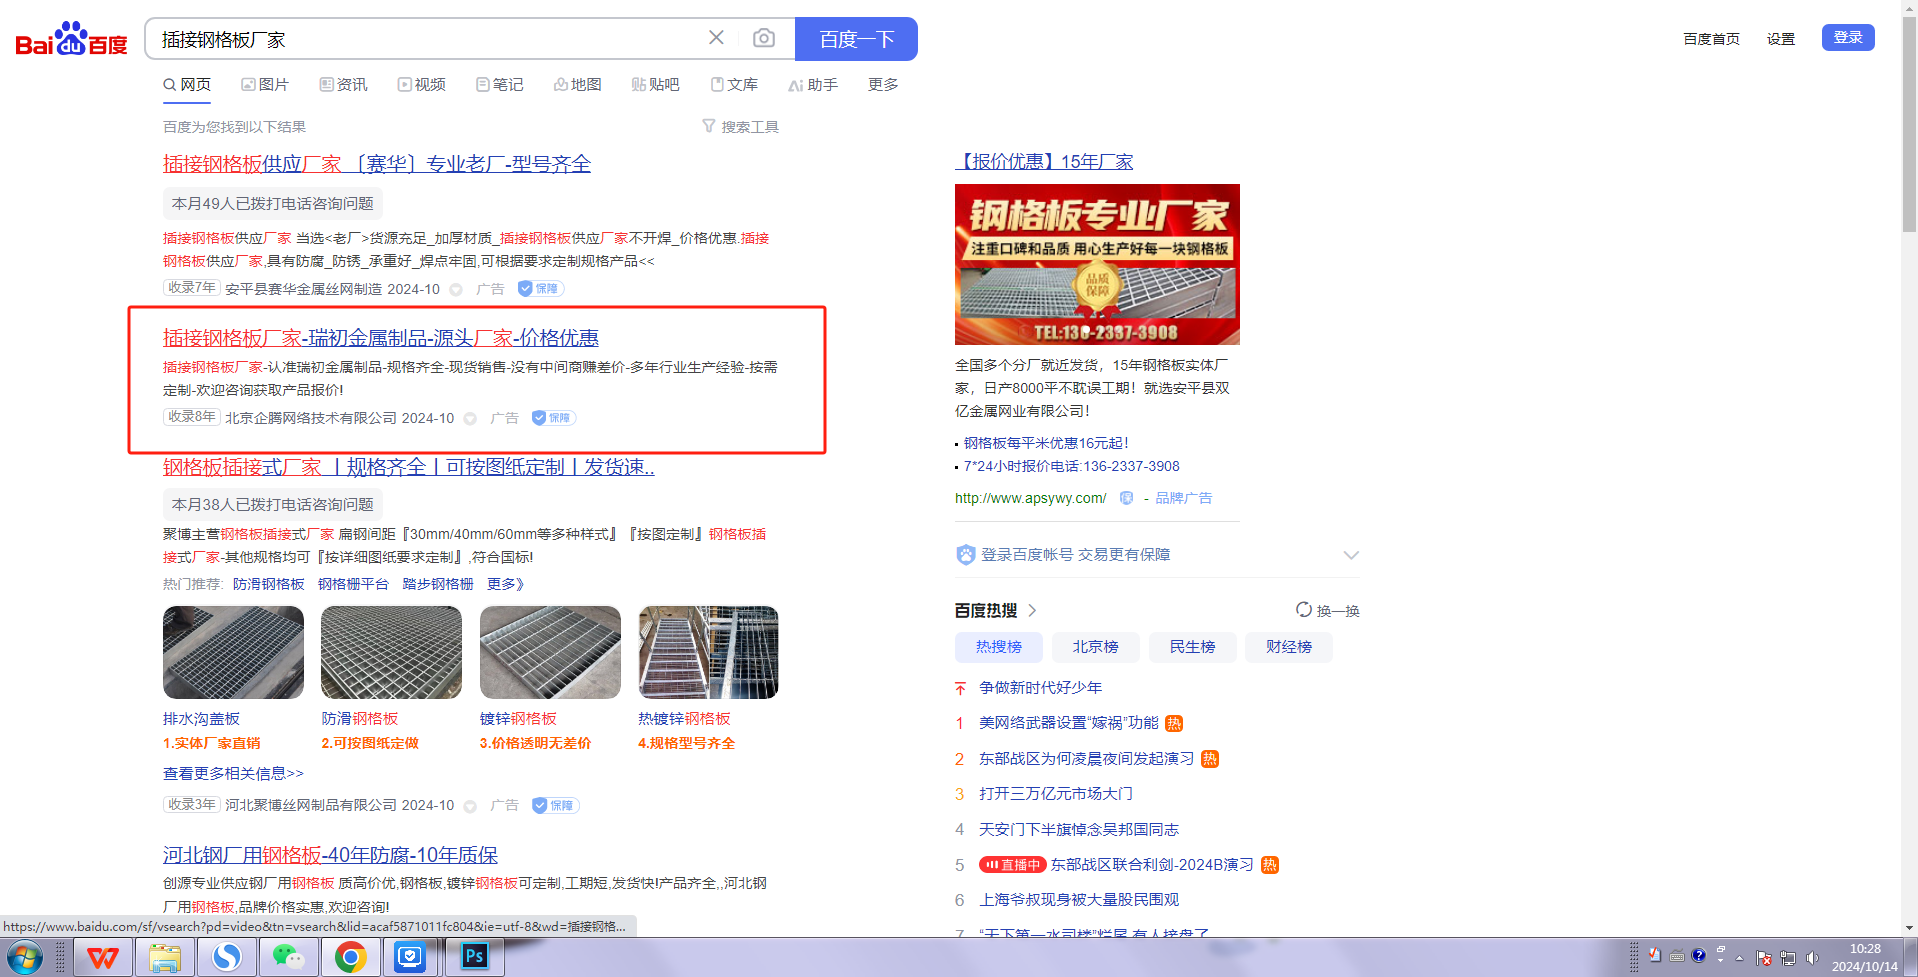Viewport: 1918px width, 977px height.
Task: Open the 钢格板插接式厂家 result title
Action: pos(409,467)
